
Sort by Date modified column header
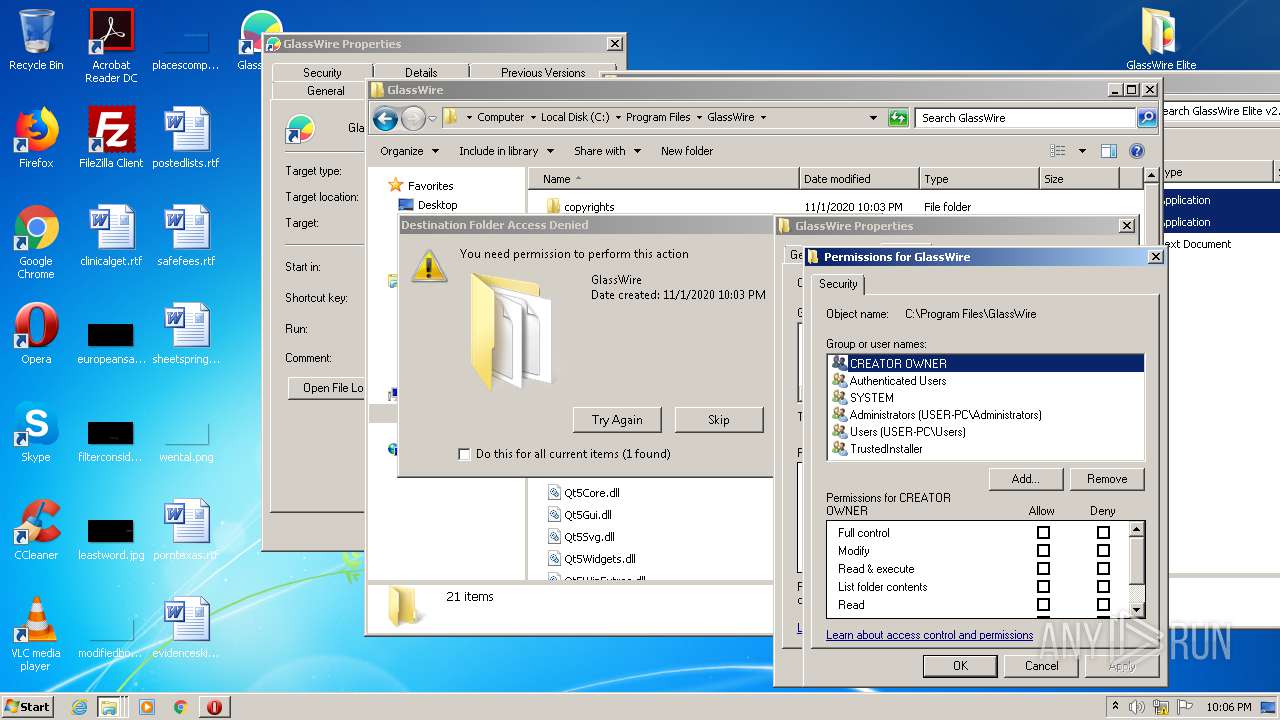(859, 179)
